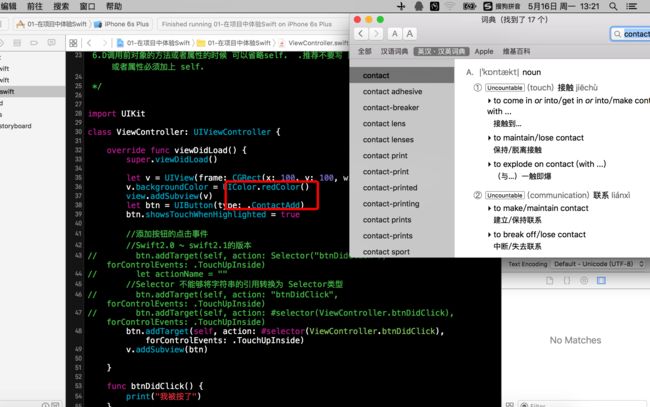Select .storyboard file in navigator

(x=16, y=126)
